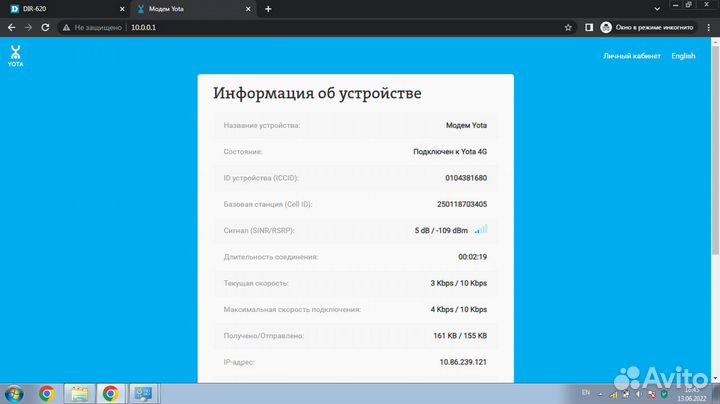Close the DIR-620 tab
The image size is (720, 404).
click(122, 9)
